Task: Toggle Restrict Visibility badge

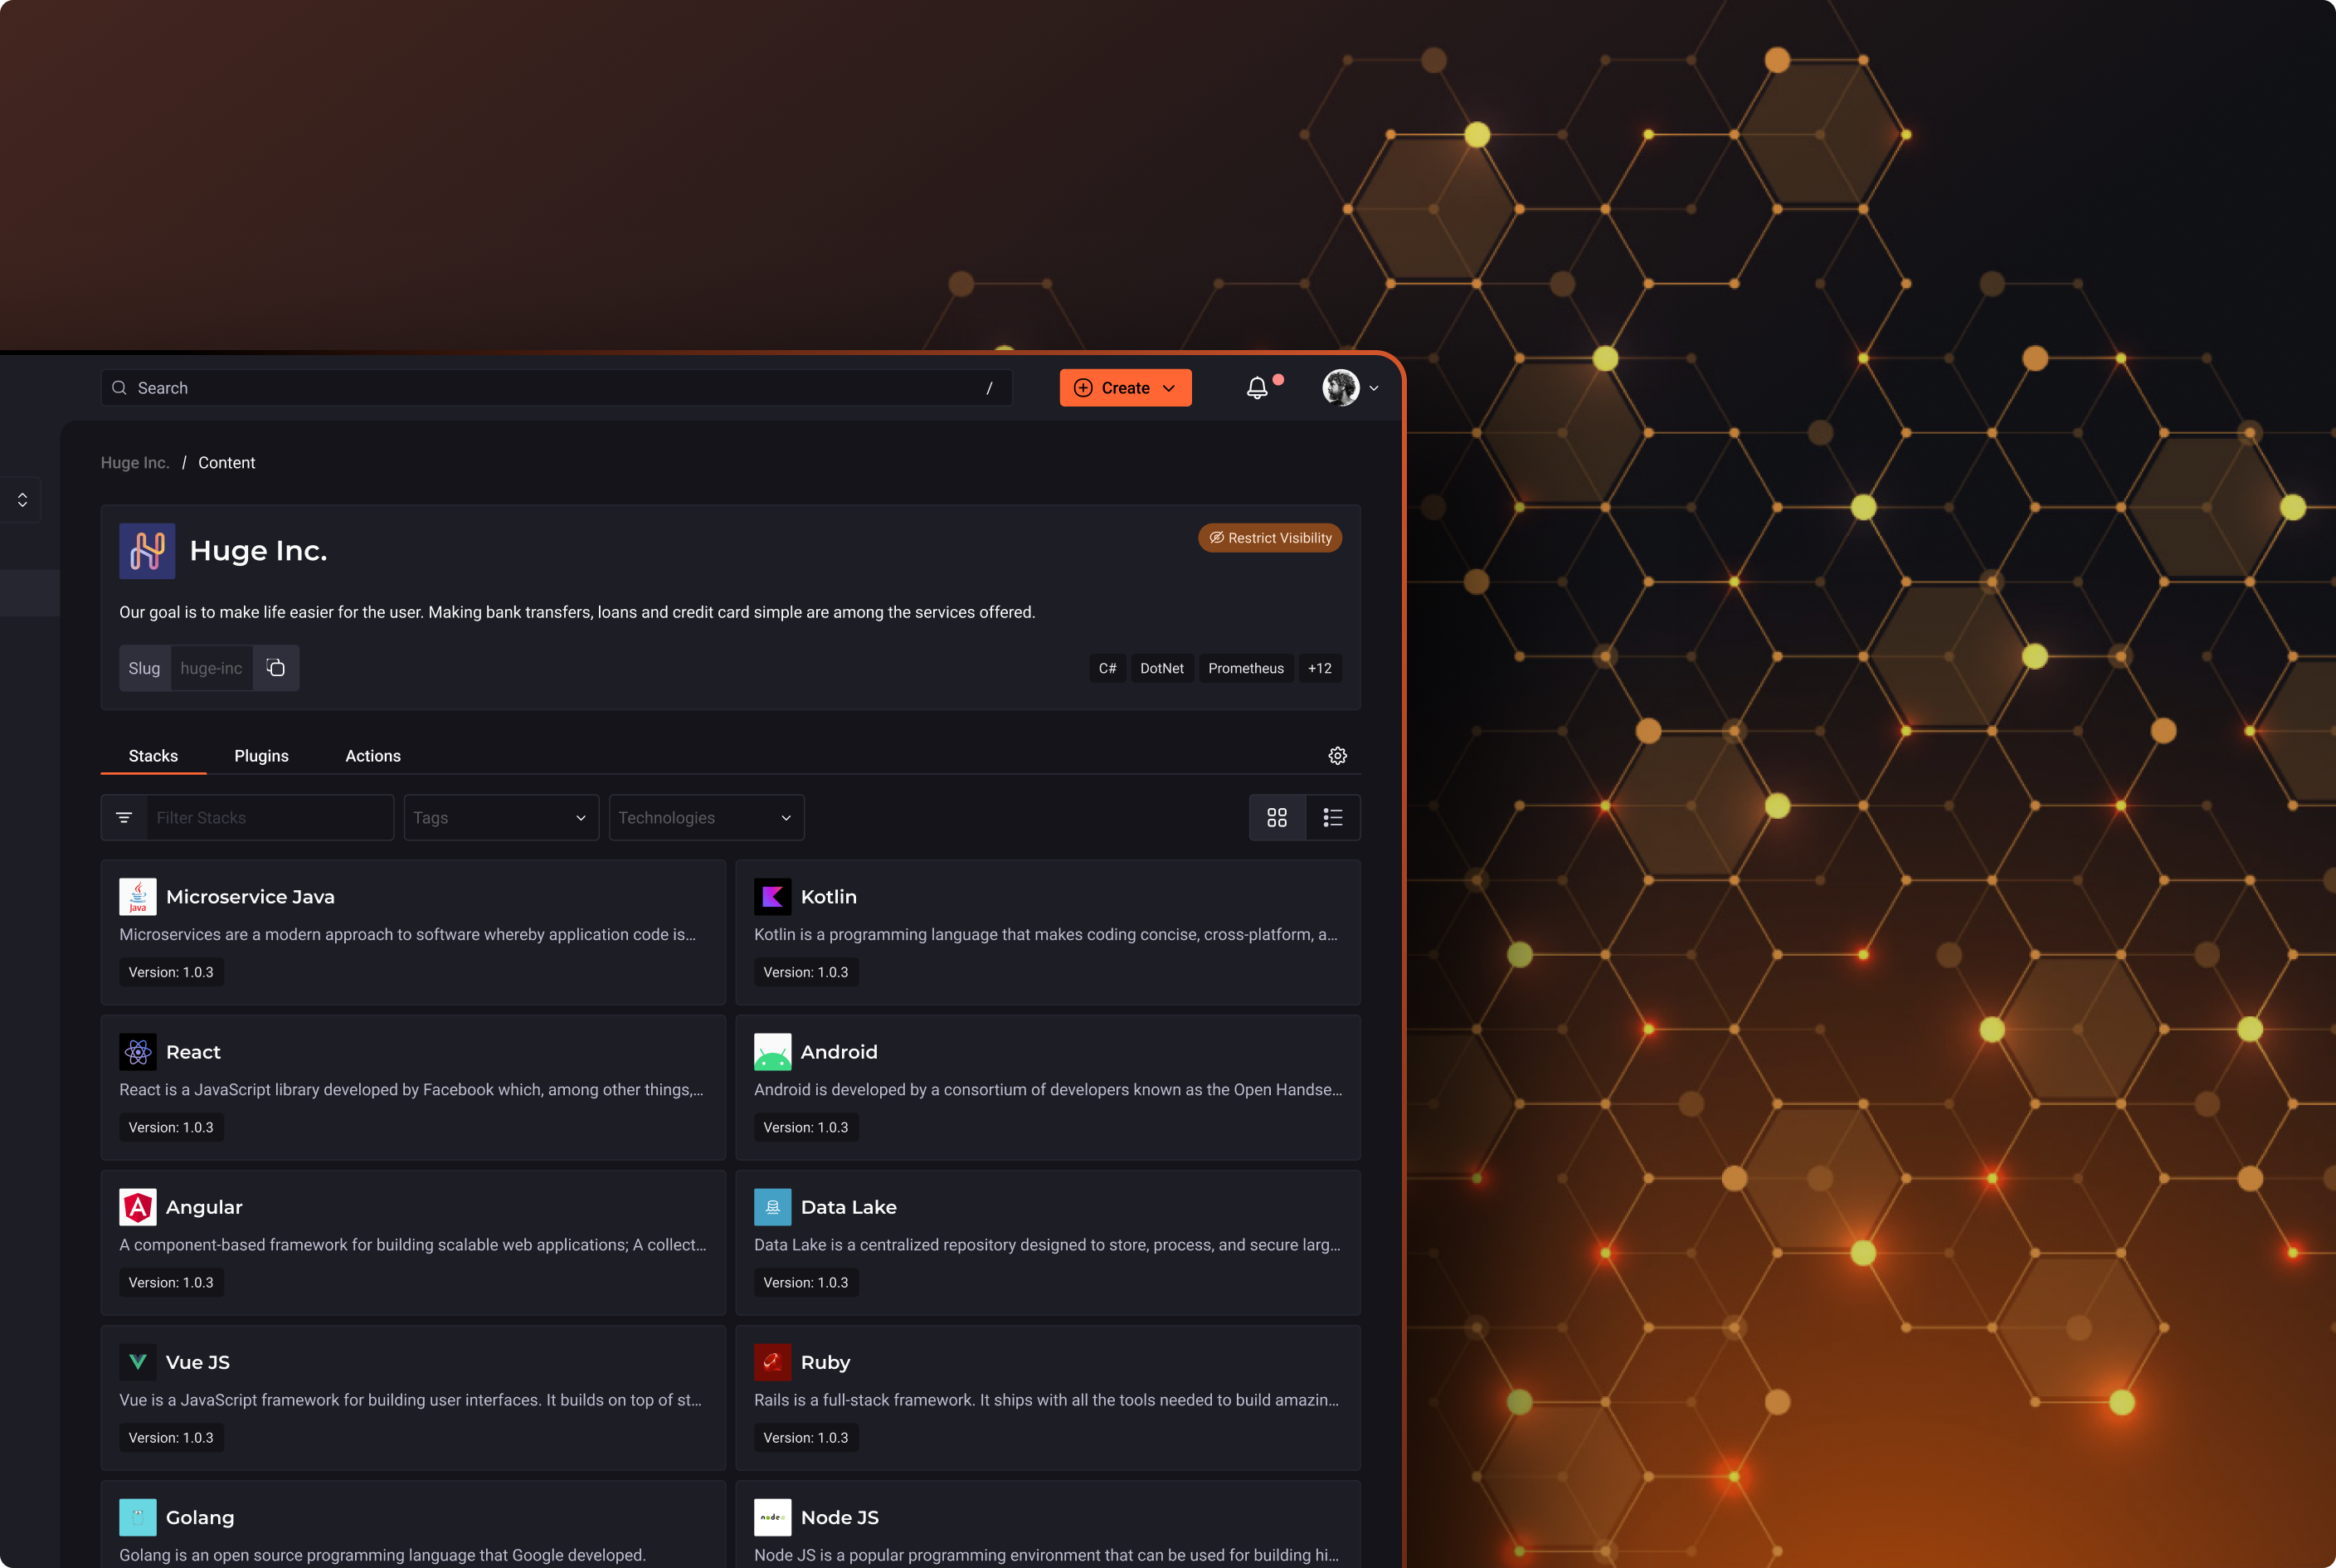Action: tap(1270, 538)
